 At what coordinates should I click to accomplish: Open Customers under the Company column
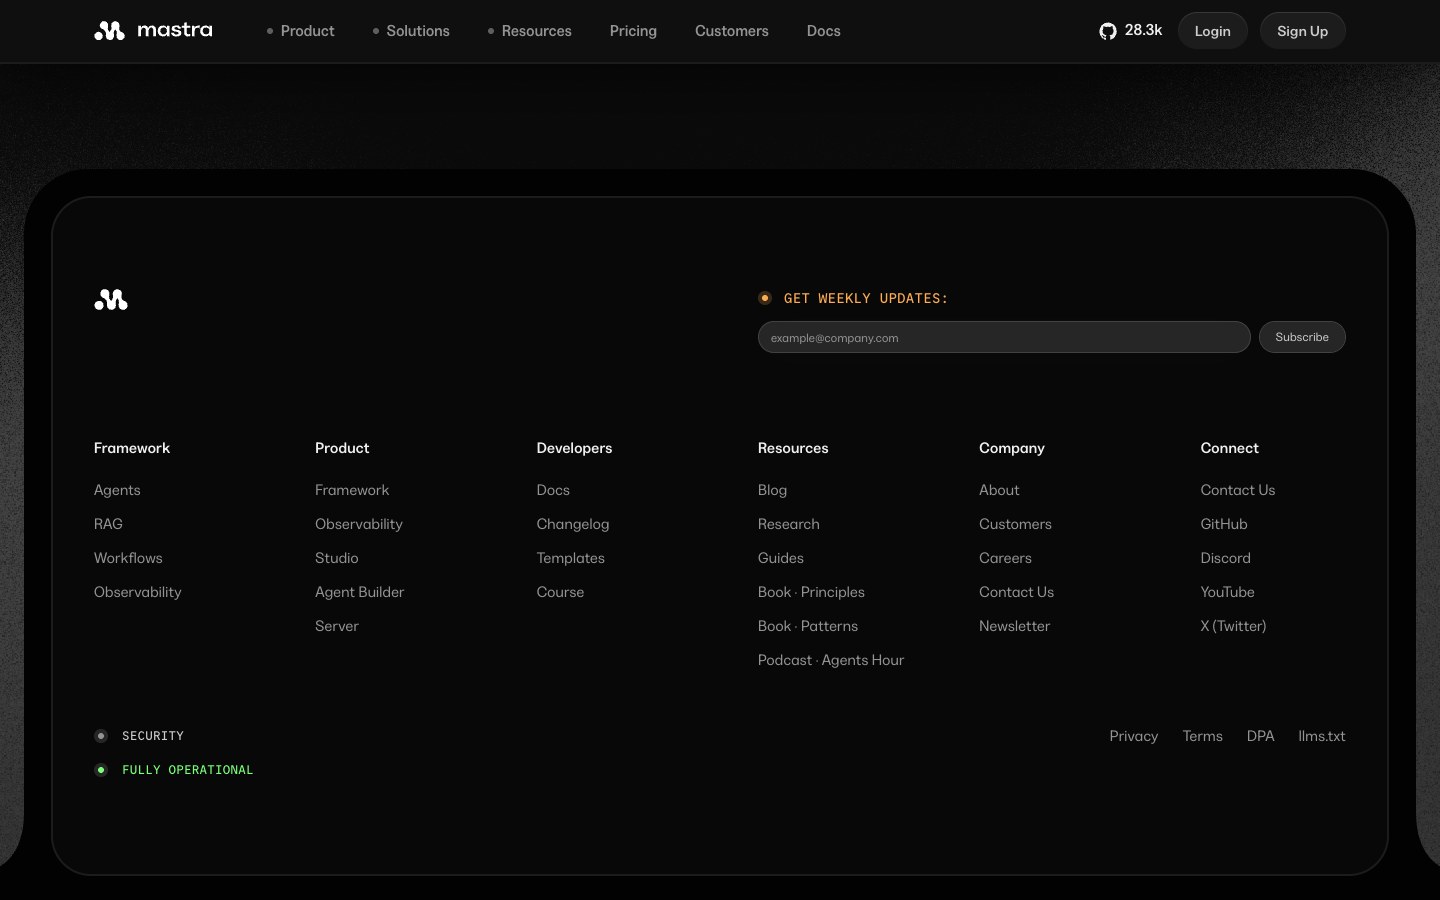tap(1015, 524)
